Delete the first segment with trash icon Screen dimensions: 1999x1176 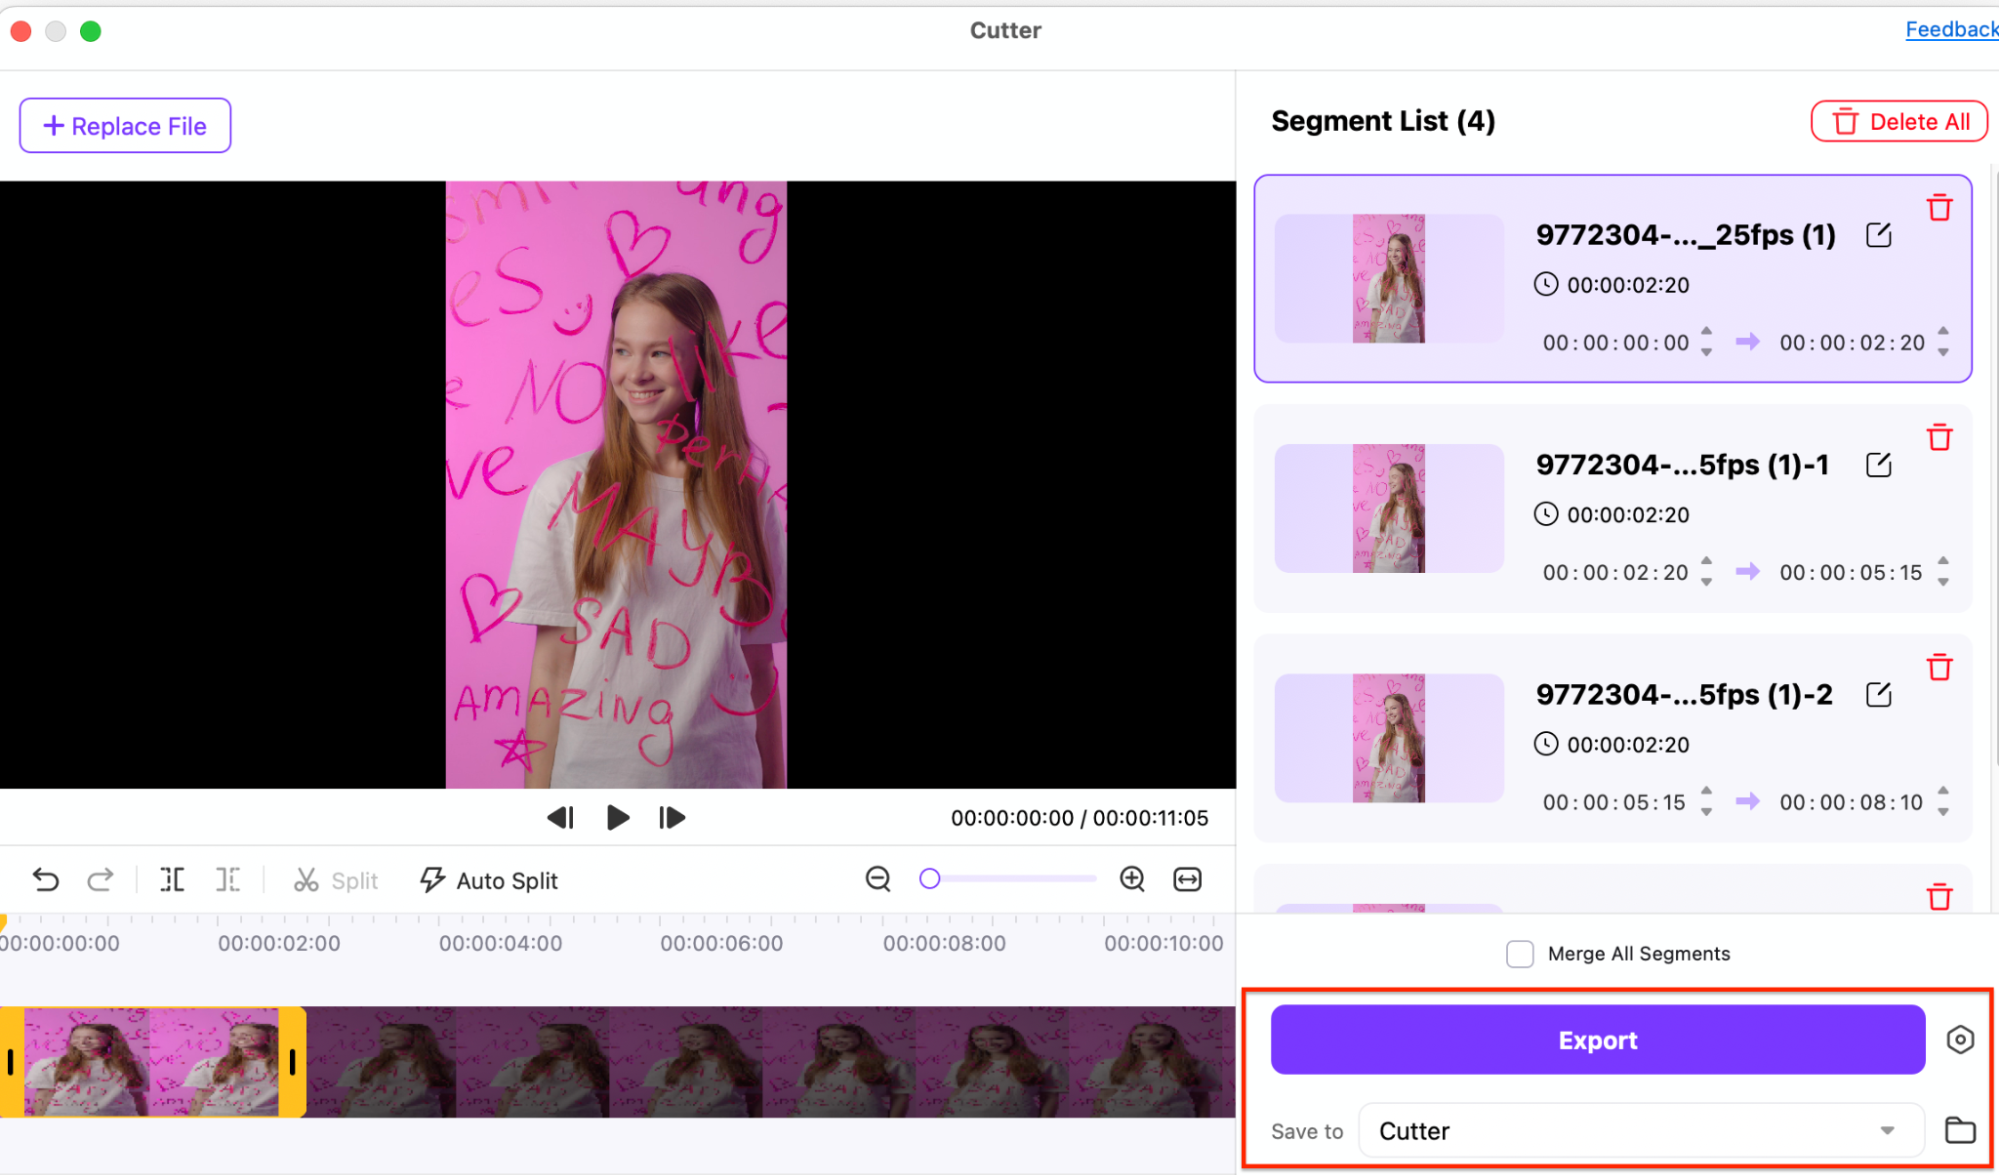tap(1939, 208)
